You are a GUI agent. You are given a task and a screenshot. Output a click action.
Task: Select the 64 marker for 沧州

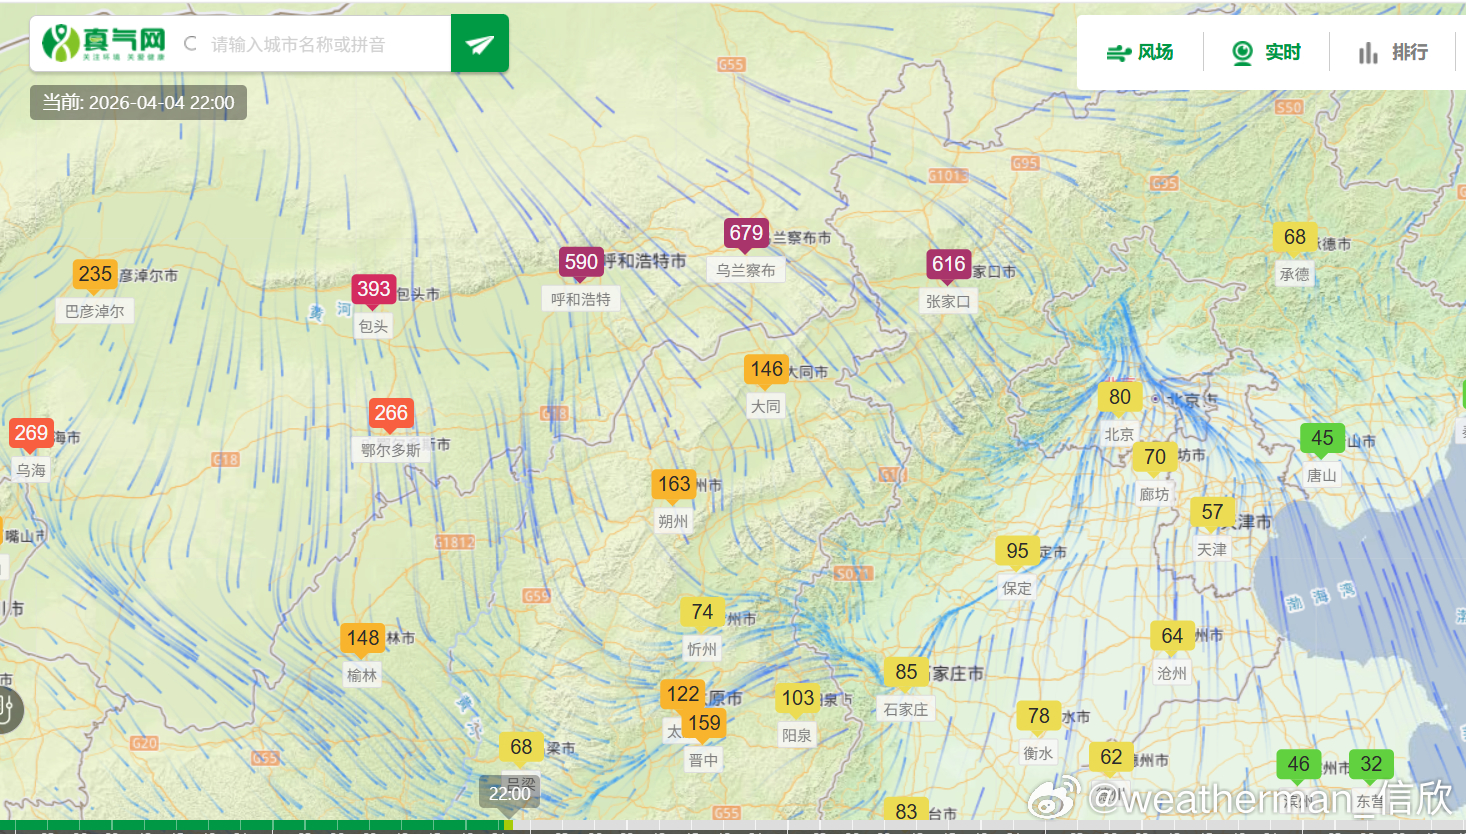(1172, 636)
